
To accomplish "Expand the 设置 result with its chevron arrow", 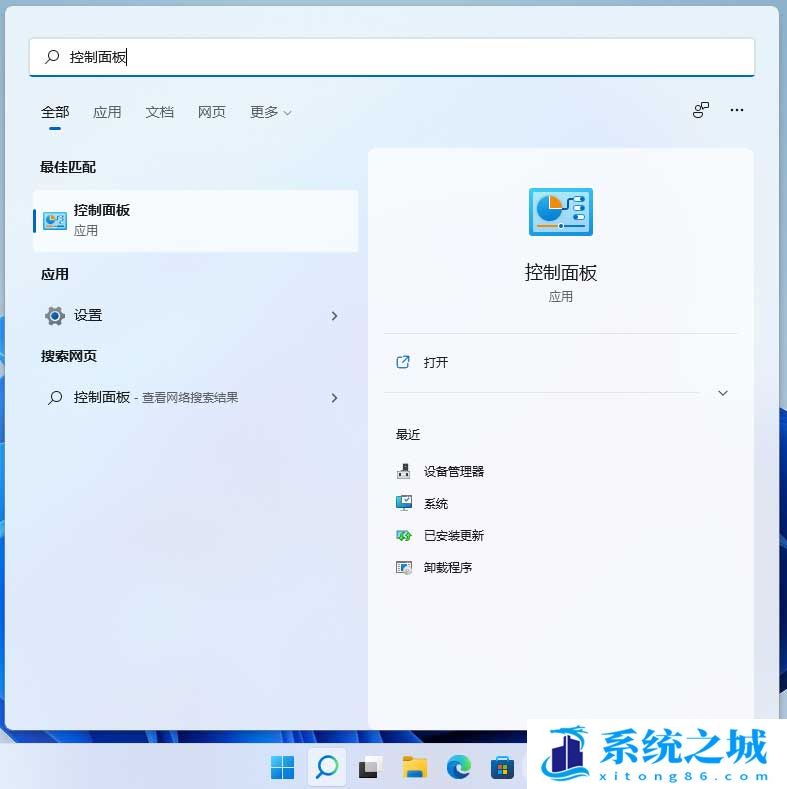I will click(334, 316).
